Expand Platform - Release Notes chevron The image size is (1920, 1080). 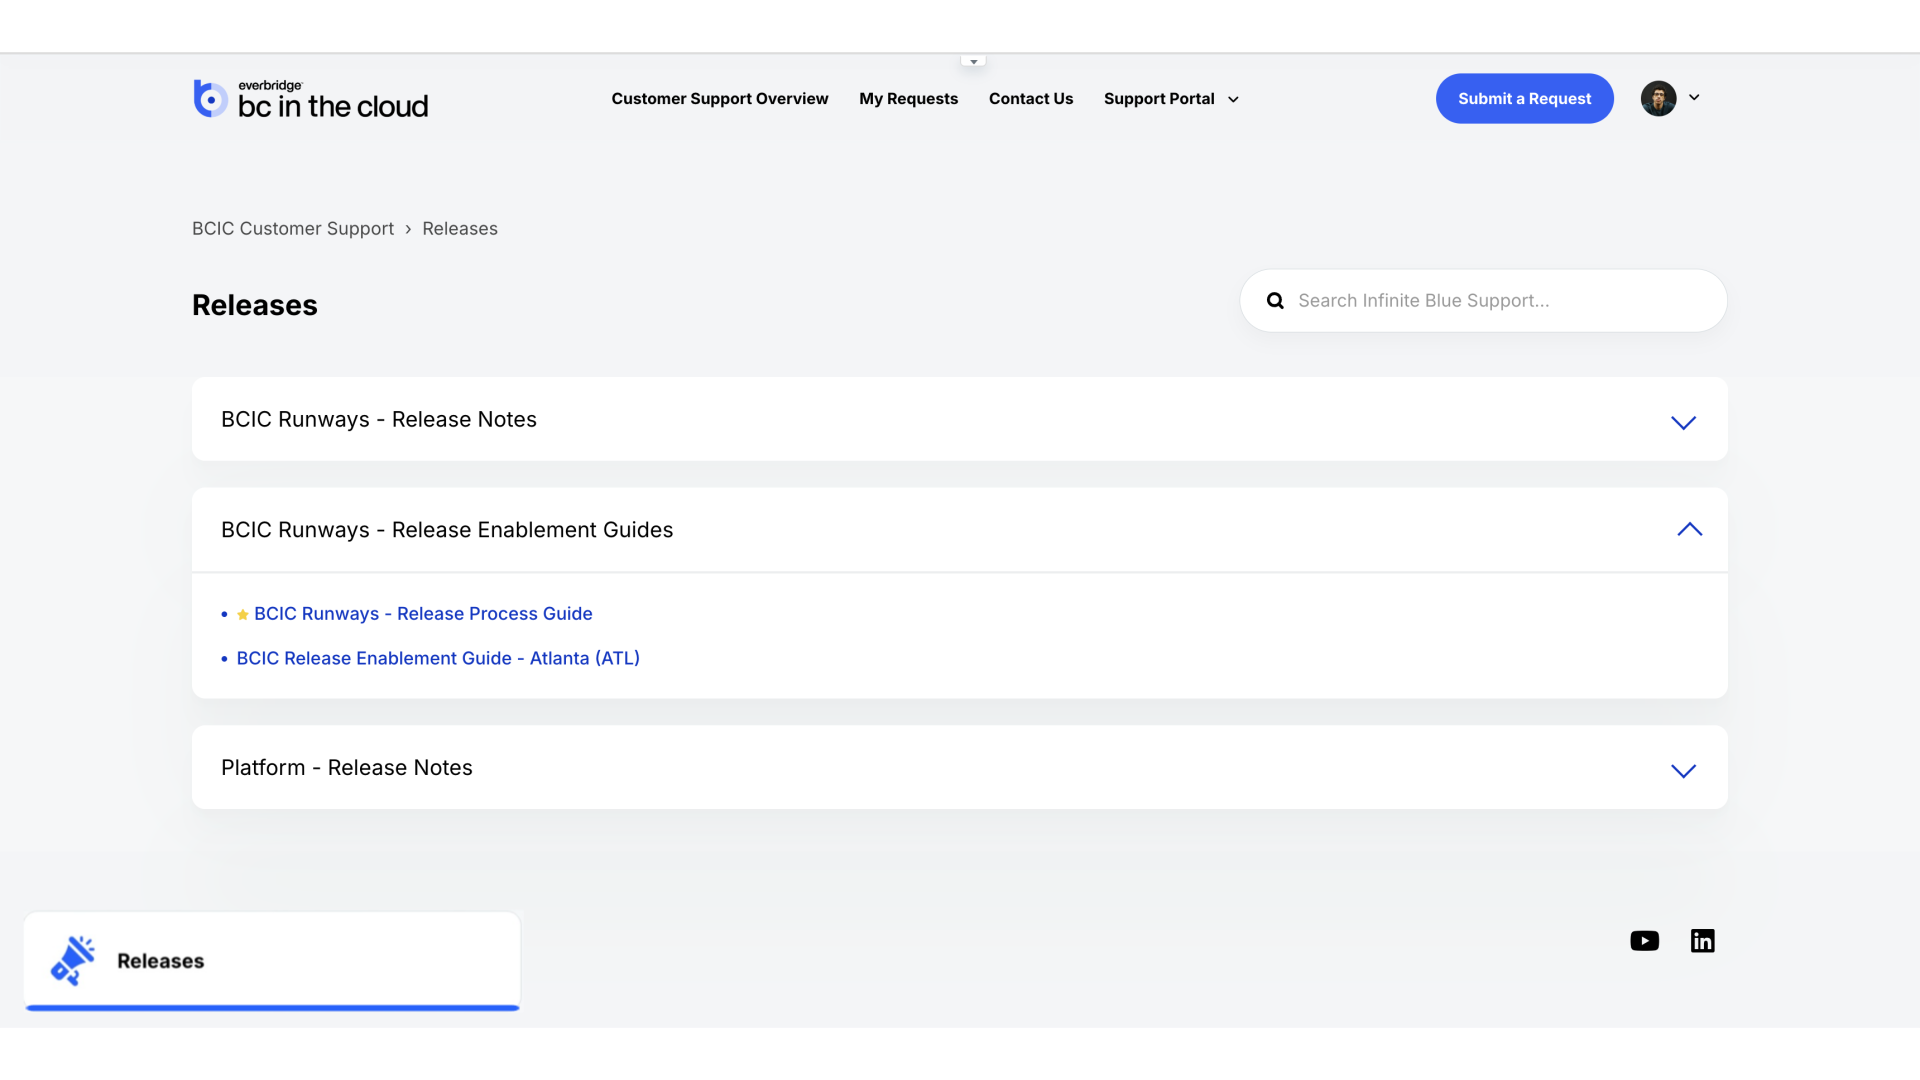(1683, 771)
